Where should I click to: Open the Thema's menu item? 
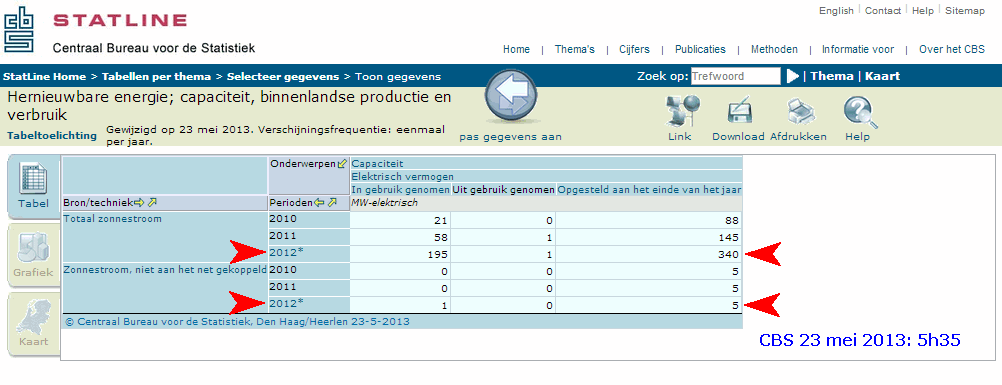tap(574, 49)
